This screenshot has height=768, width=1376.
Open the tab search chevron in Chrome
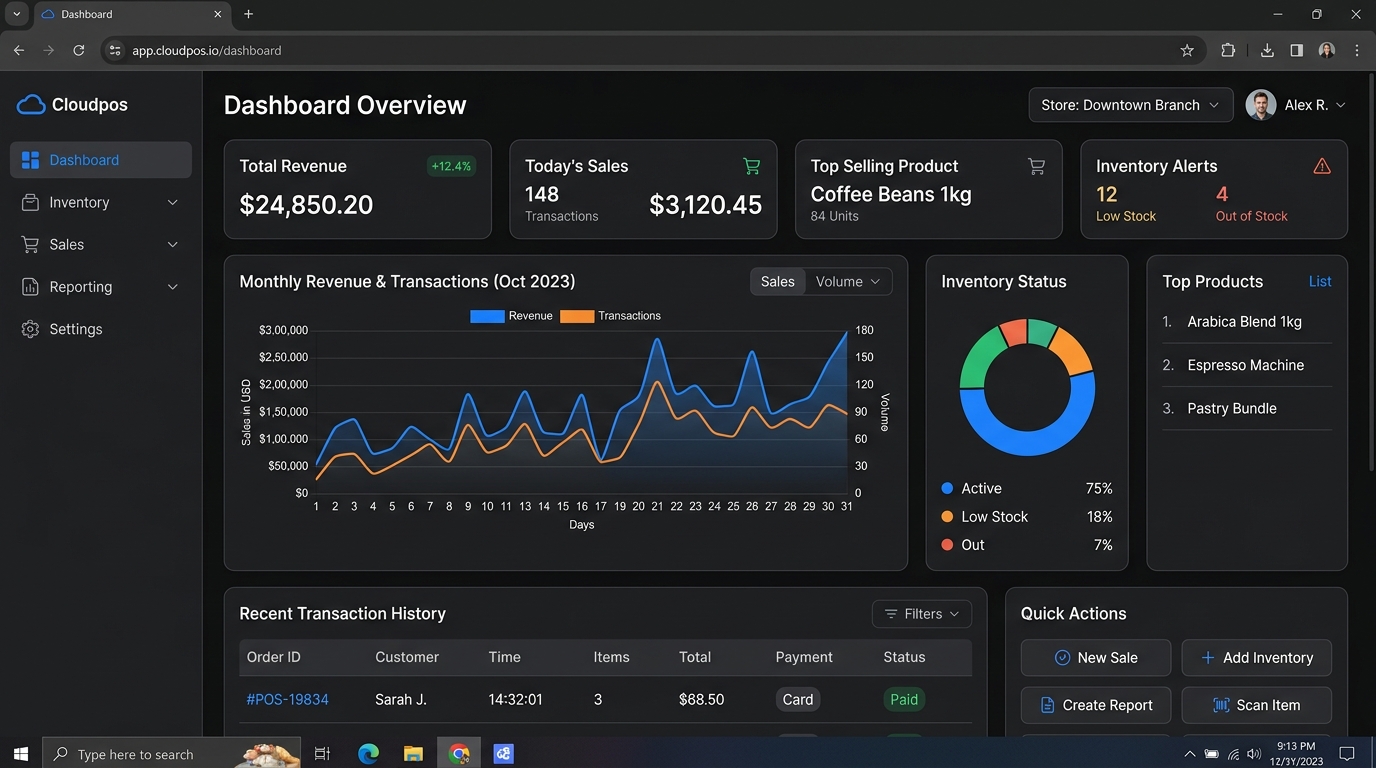point(17,14)
